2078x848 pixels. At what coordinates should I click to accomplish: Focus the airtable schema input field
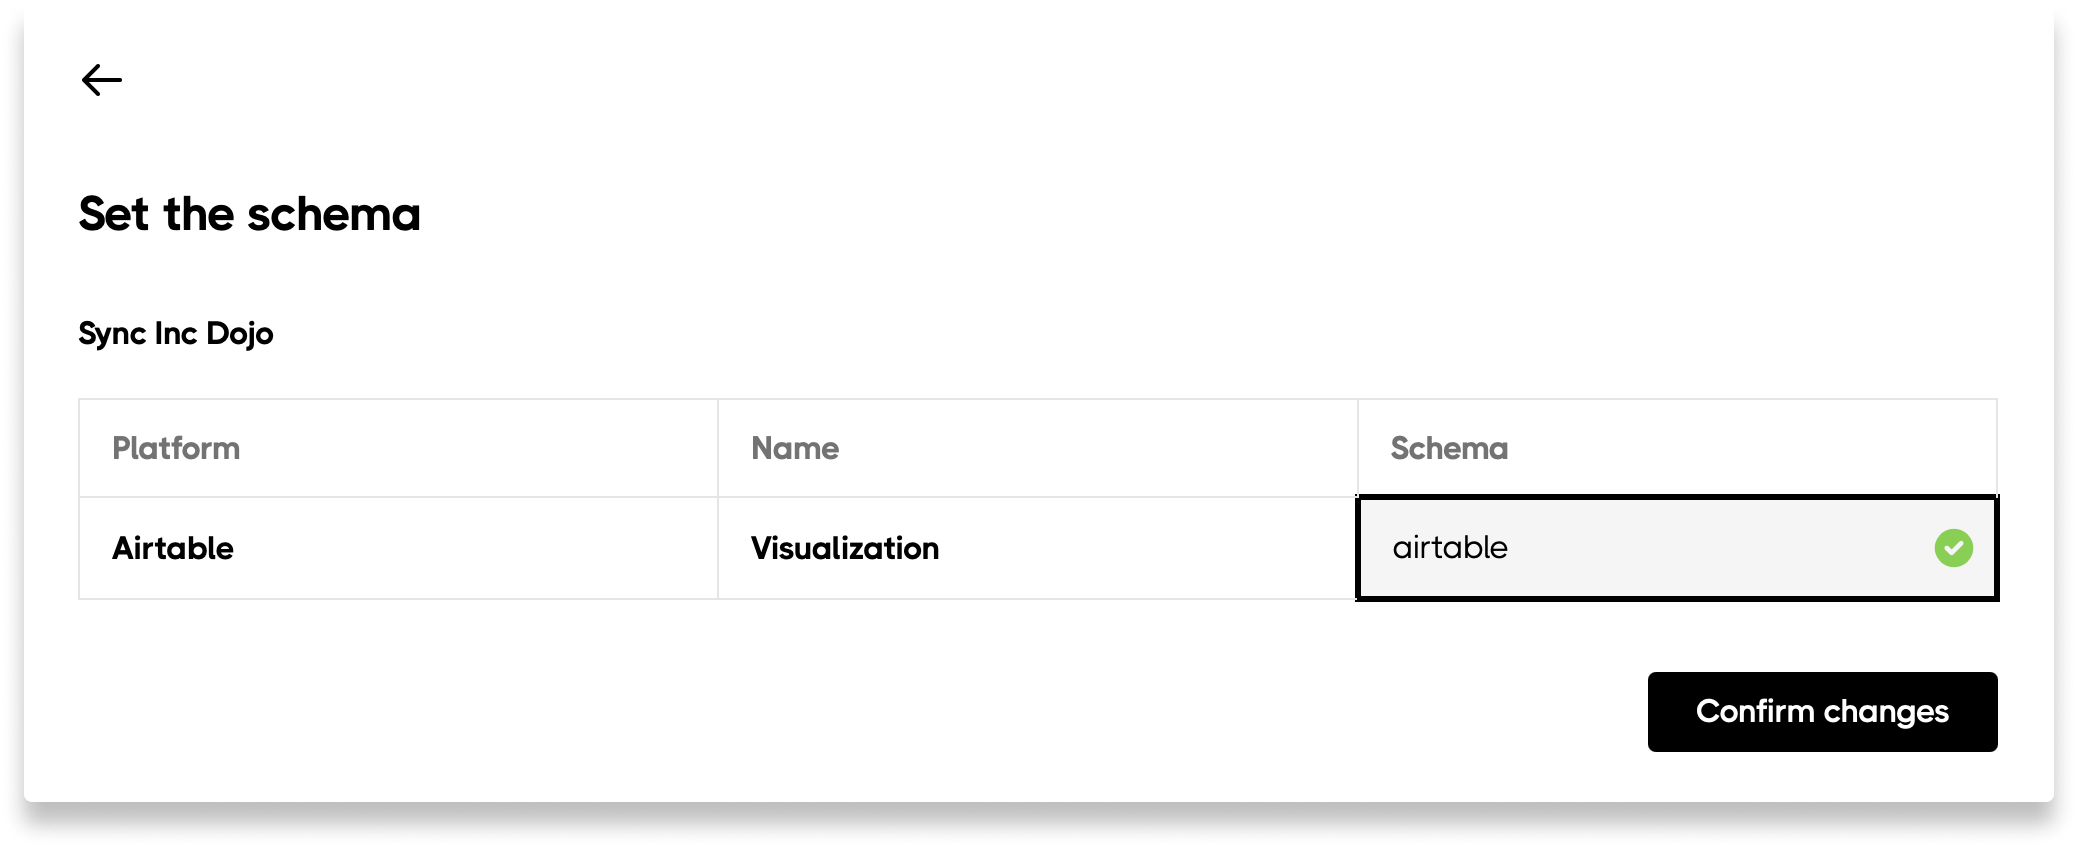tap(1677, 548)
